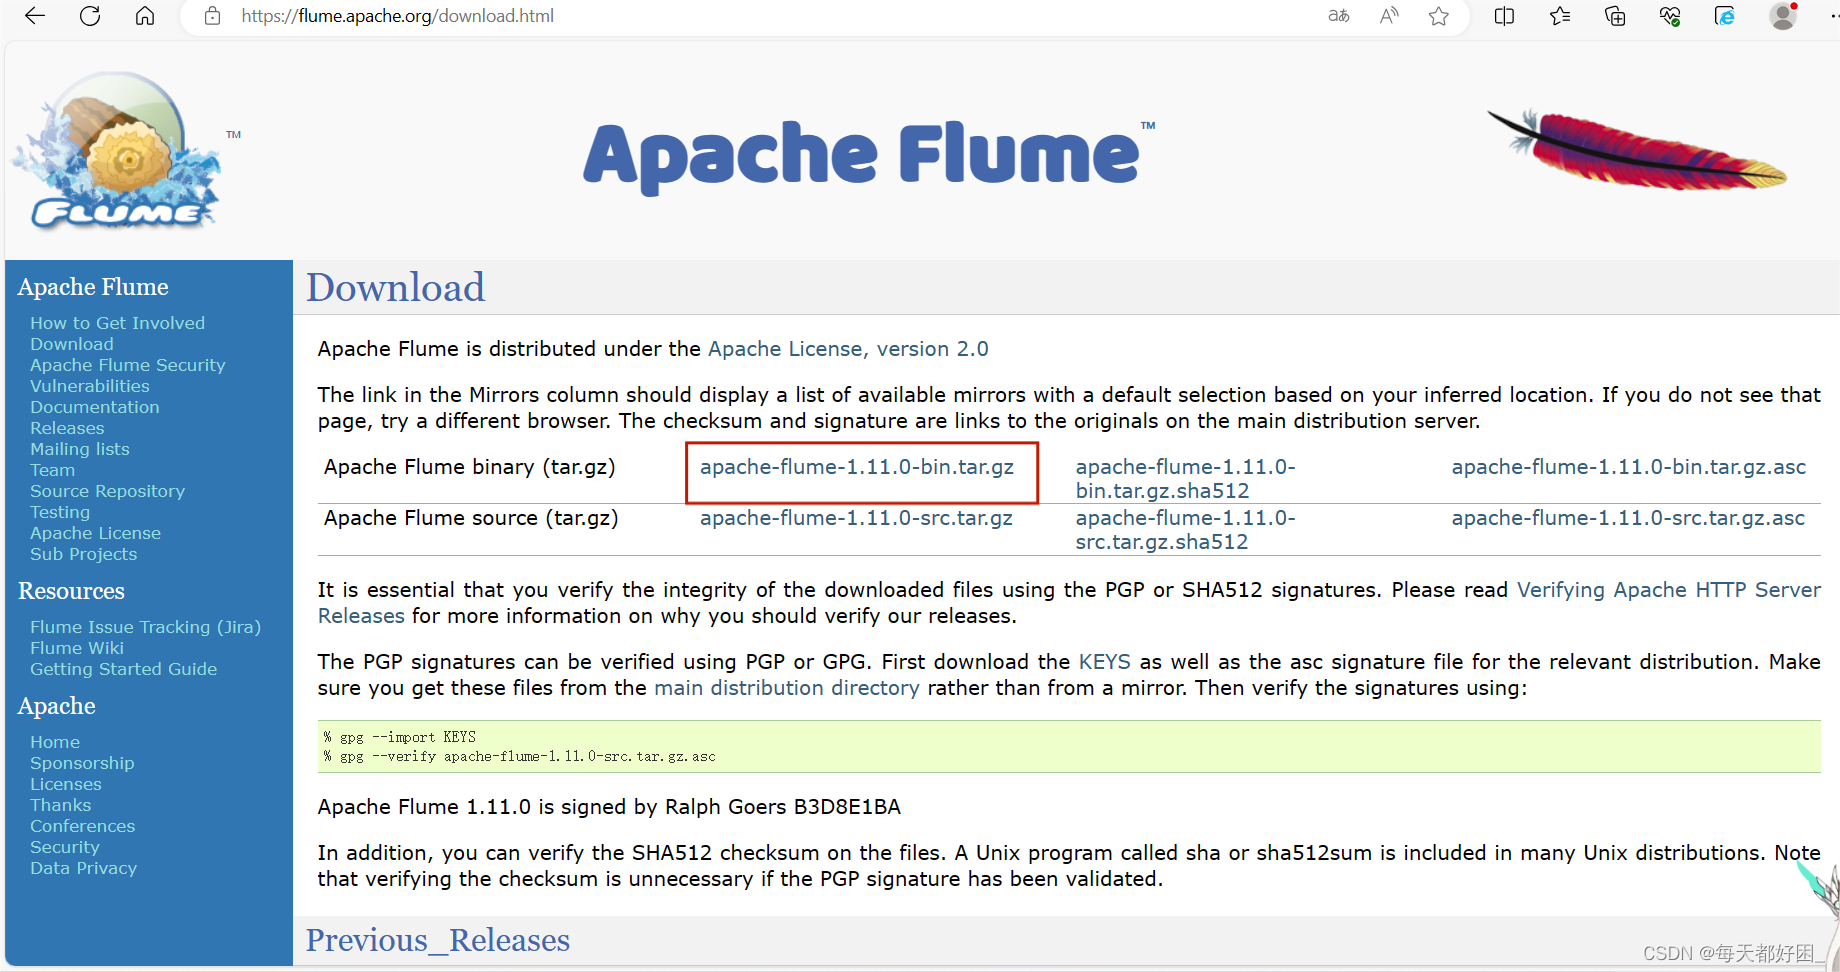The height and width of the screenshot is (972, 1840).
Task: Go back to the previous page
Action: (x=35, y=16)
